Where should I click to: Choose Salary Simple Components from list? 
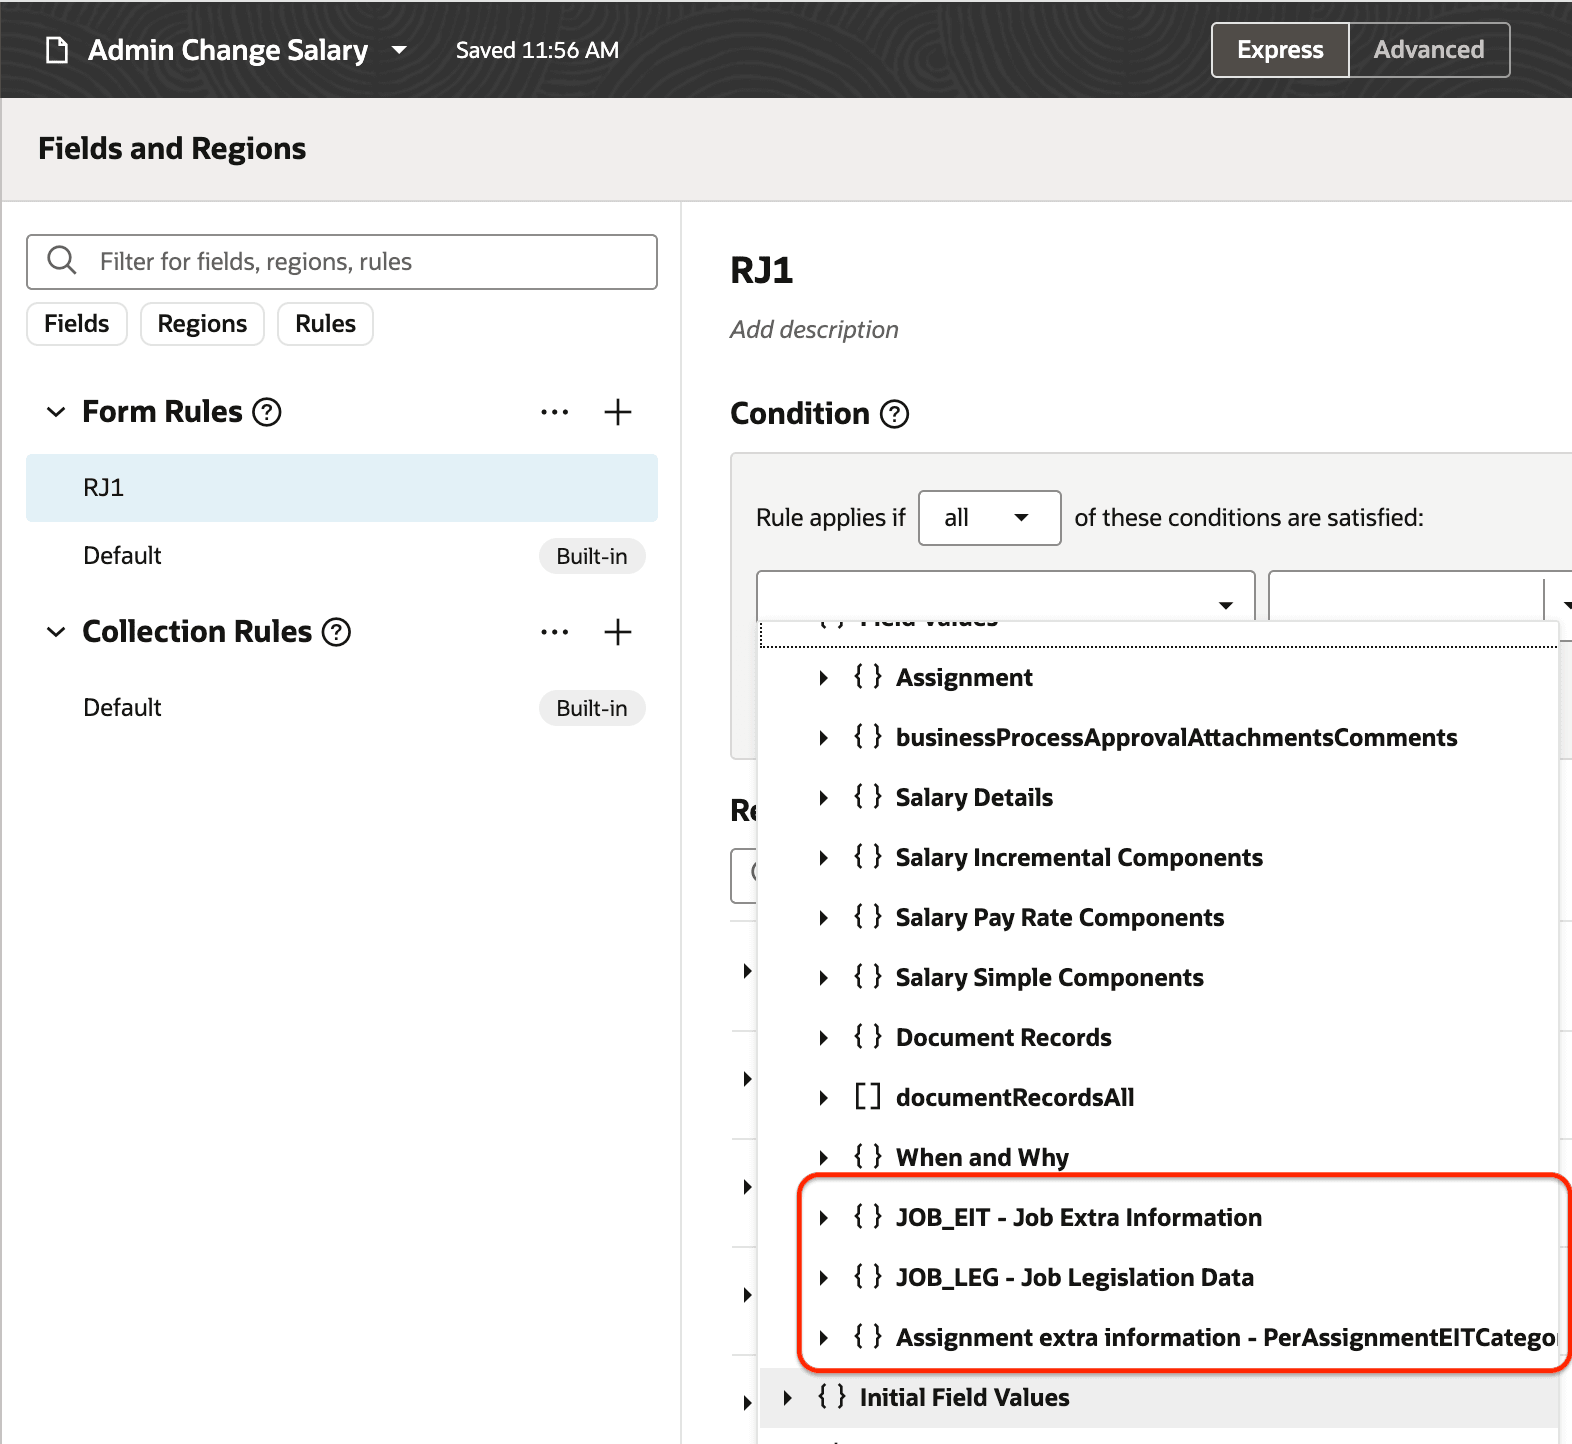point(1050,978)
